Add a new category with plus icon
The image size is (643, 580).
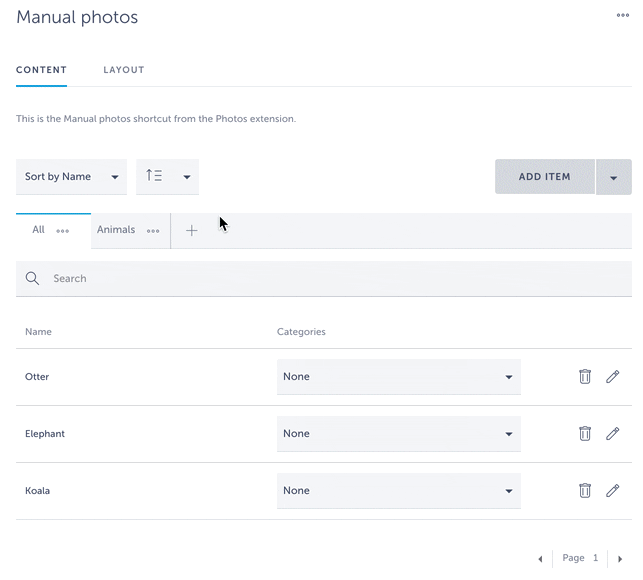pos(192,231)
